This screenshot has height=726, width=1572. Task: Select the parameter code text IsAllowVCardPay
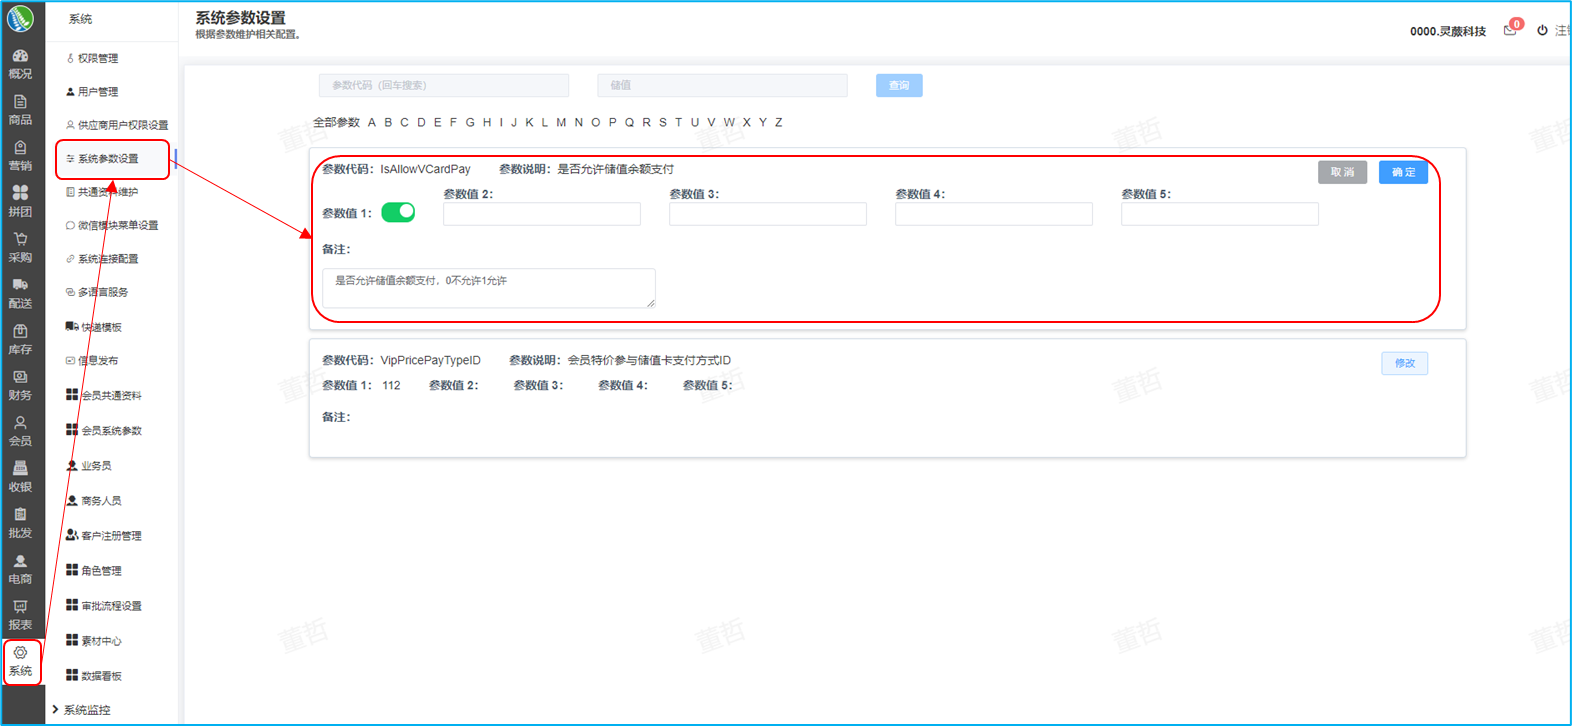(425, 170)
